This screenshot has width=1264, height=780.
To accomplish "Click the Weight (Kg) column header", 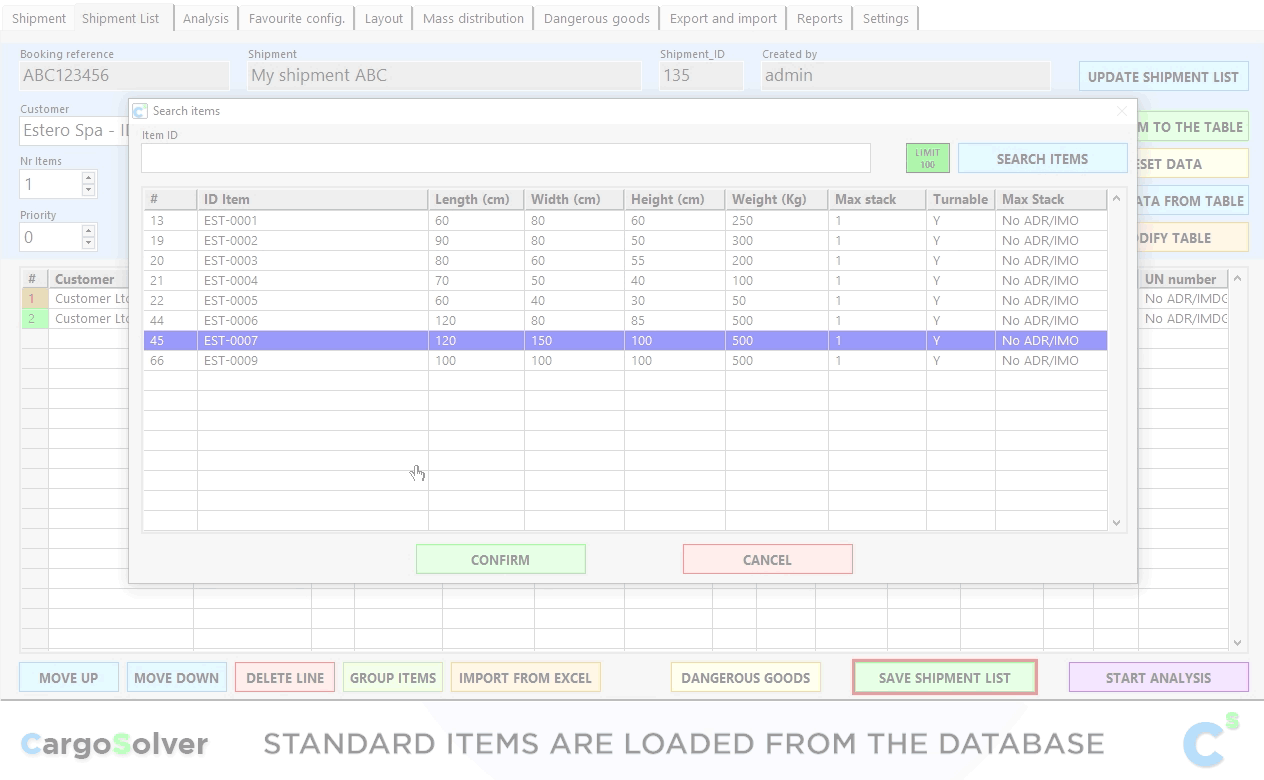I will point(775,199).
